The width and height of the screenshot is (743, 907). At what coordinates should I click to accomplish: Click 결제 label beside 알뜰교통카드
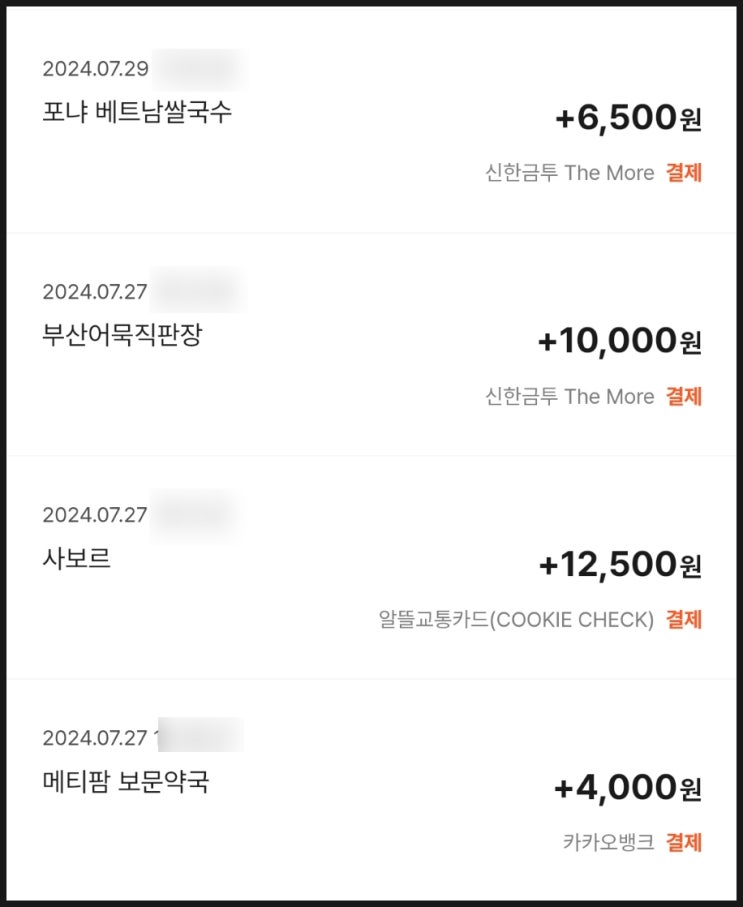[684, 620]
